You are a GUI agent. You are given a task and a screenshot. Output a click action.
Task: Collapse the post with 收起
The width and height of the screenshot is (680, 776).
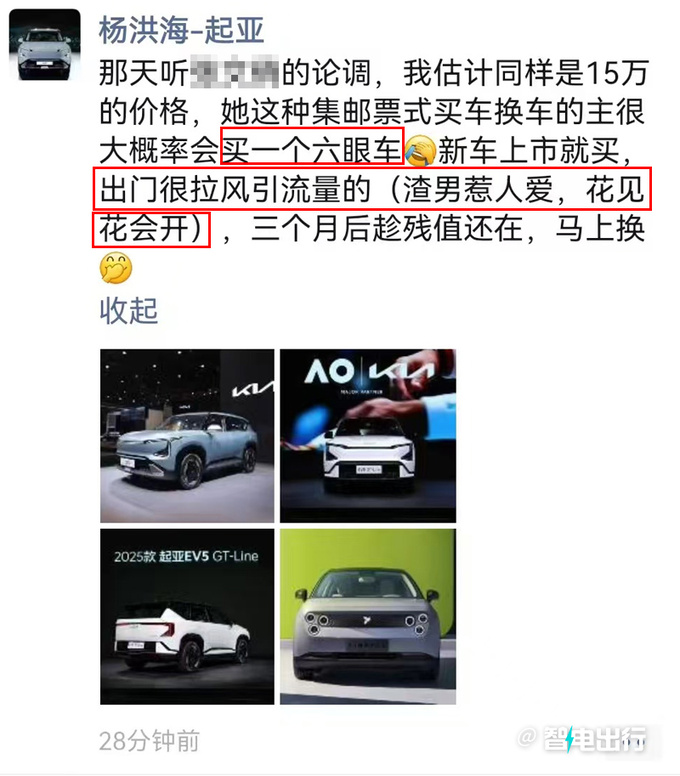pyautogui.click(x=129, y=311)
